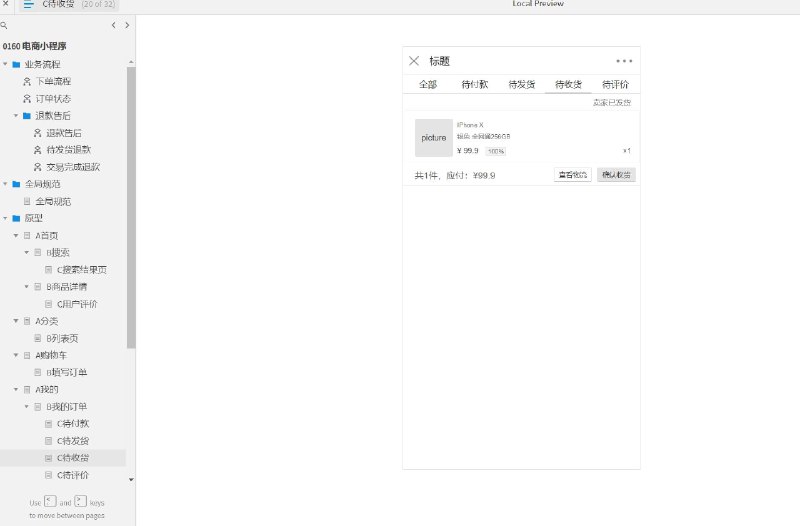The height and width of the screenshot is (526, 800).
Task: Click the 全局规范 folder icon
Action: [x=16, y=184]
